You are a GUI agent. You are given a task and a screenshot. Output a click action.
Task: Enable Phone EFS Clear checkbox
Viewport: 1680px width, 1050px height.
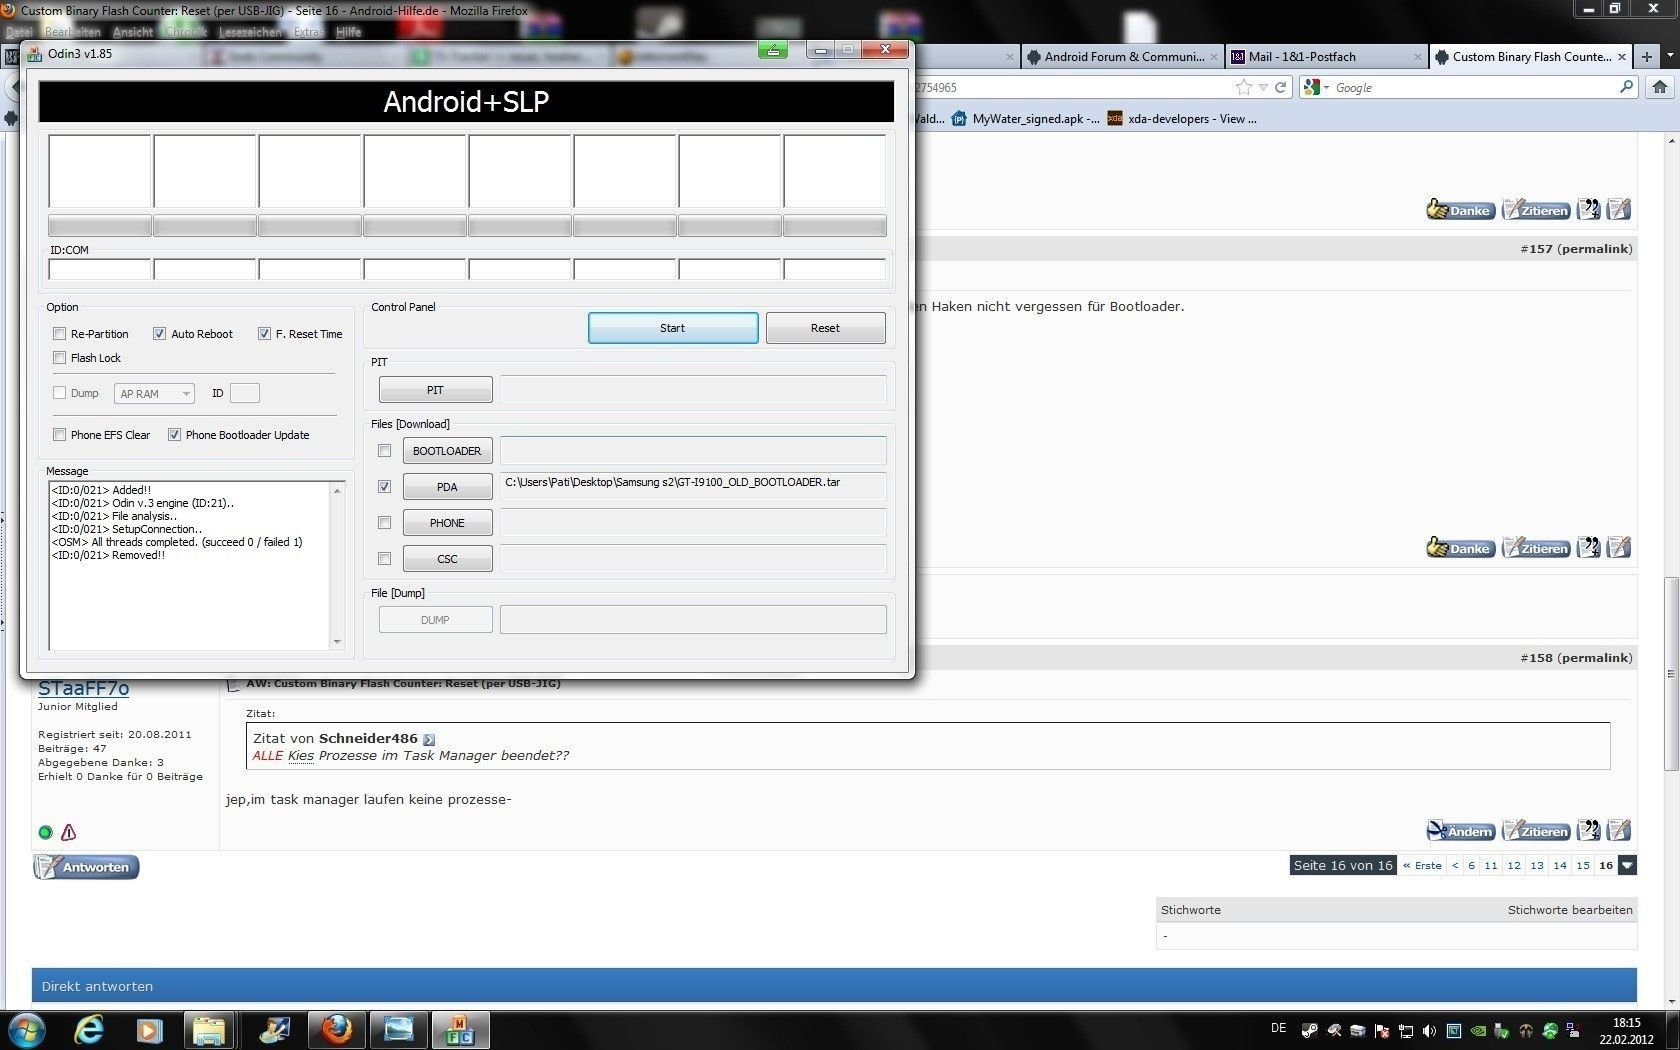coord(59,435)
